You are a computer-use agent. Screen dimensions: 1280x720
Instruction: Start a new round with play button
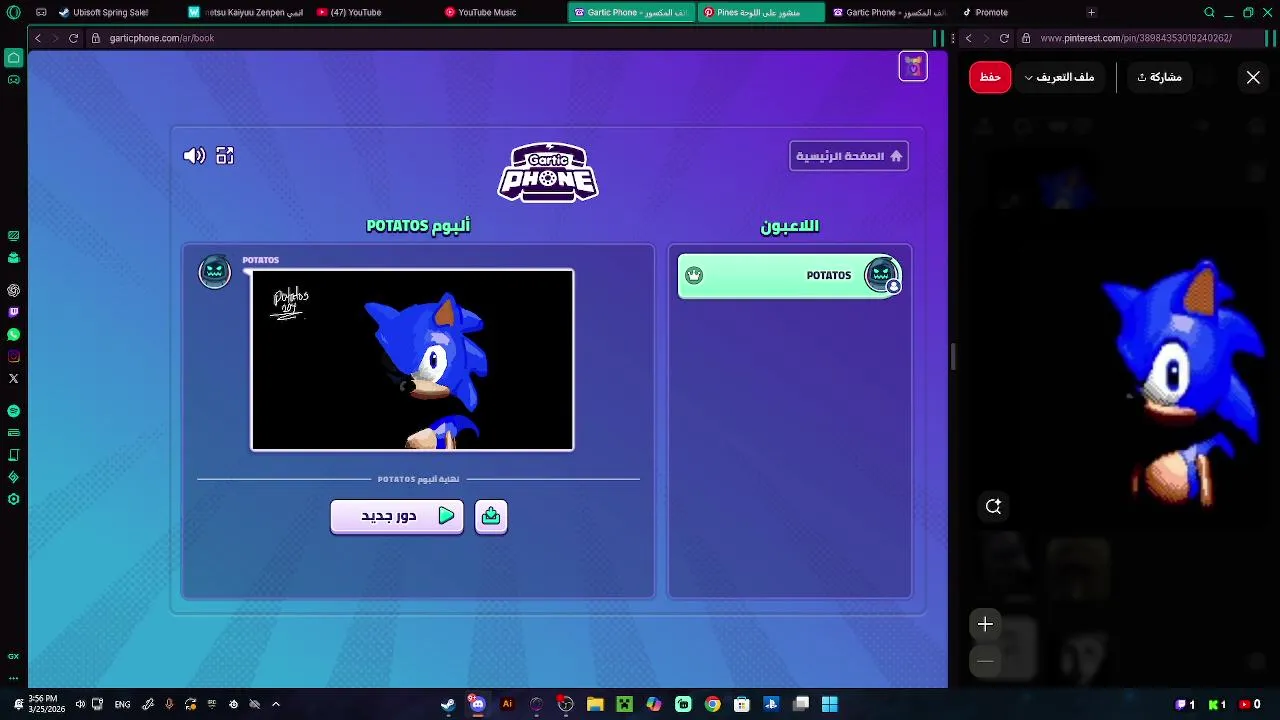(397, 516)
